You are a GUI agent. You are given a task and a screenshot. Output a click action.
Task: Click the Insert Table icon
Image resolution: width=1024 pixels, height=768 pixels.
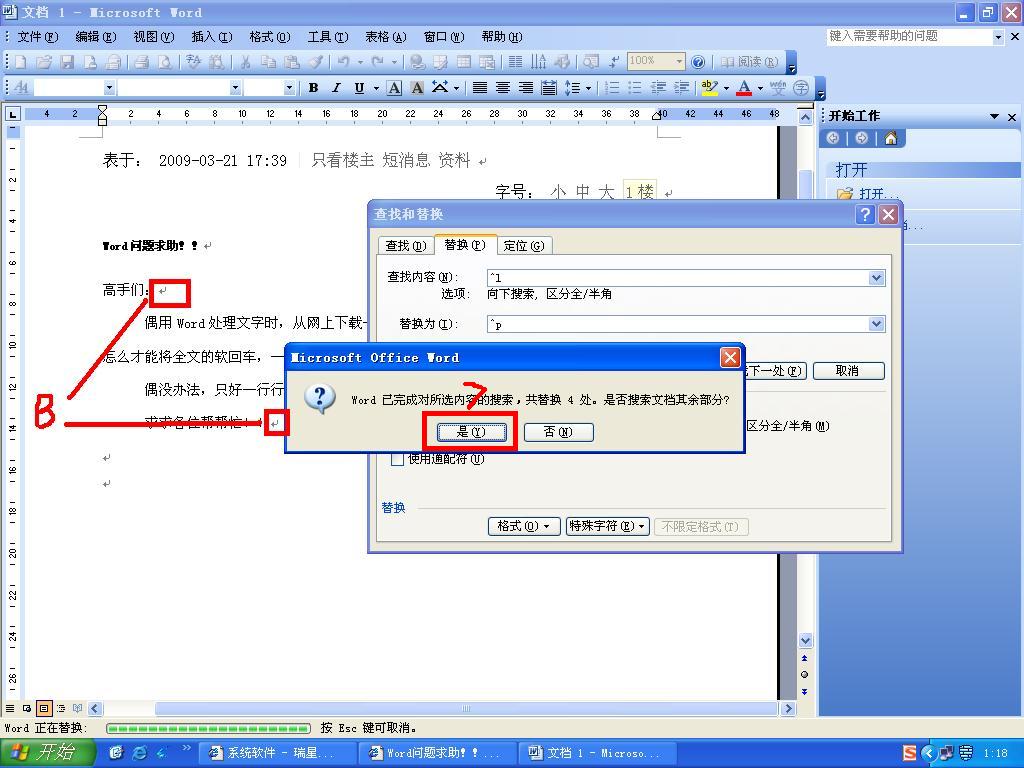(464, 62)
